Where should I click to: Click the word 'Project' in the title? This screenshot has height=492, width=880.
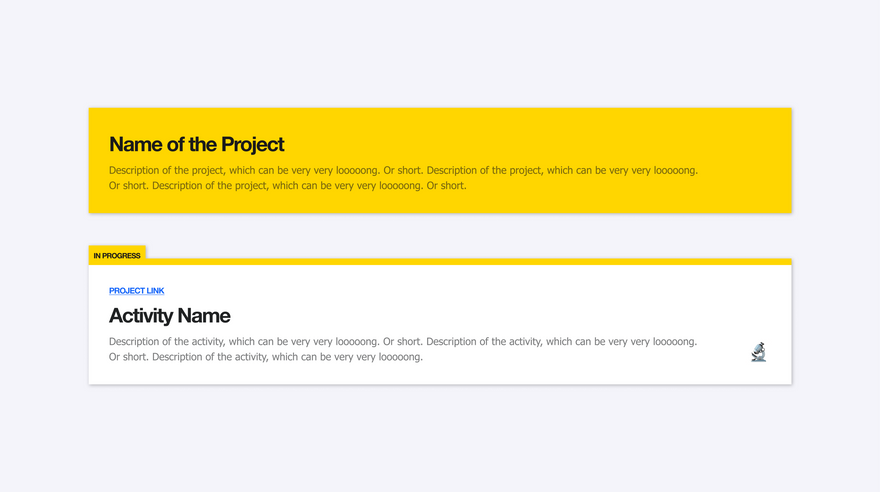tap(253, 144)
